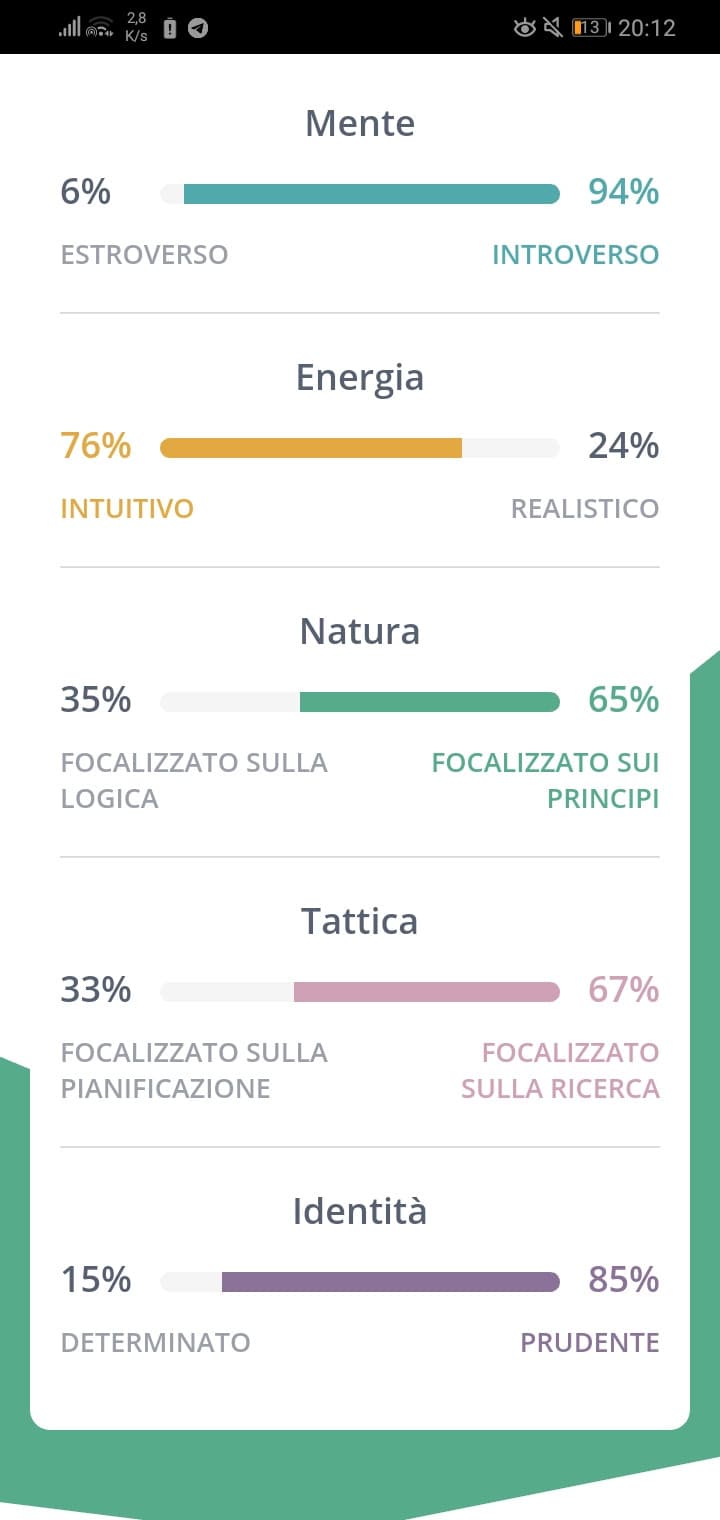Tap the 20:12 clock
The height and width of the screenshot is (1520, 720).
647,28
